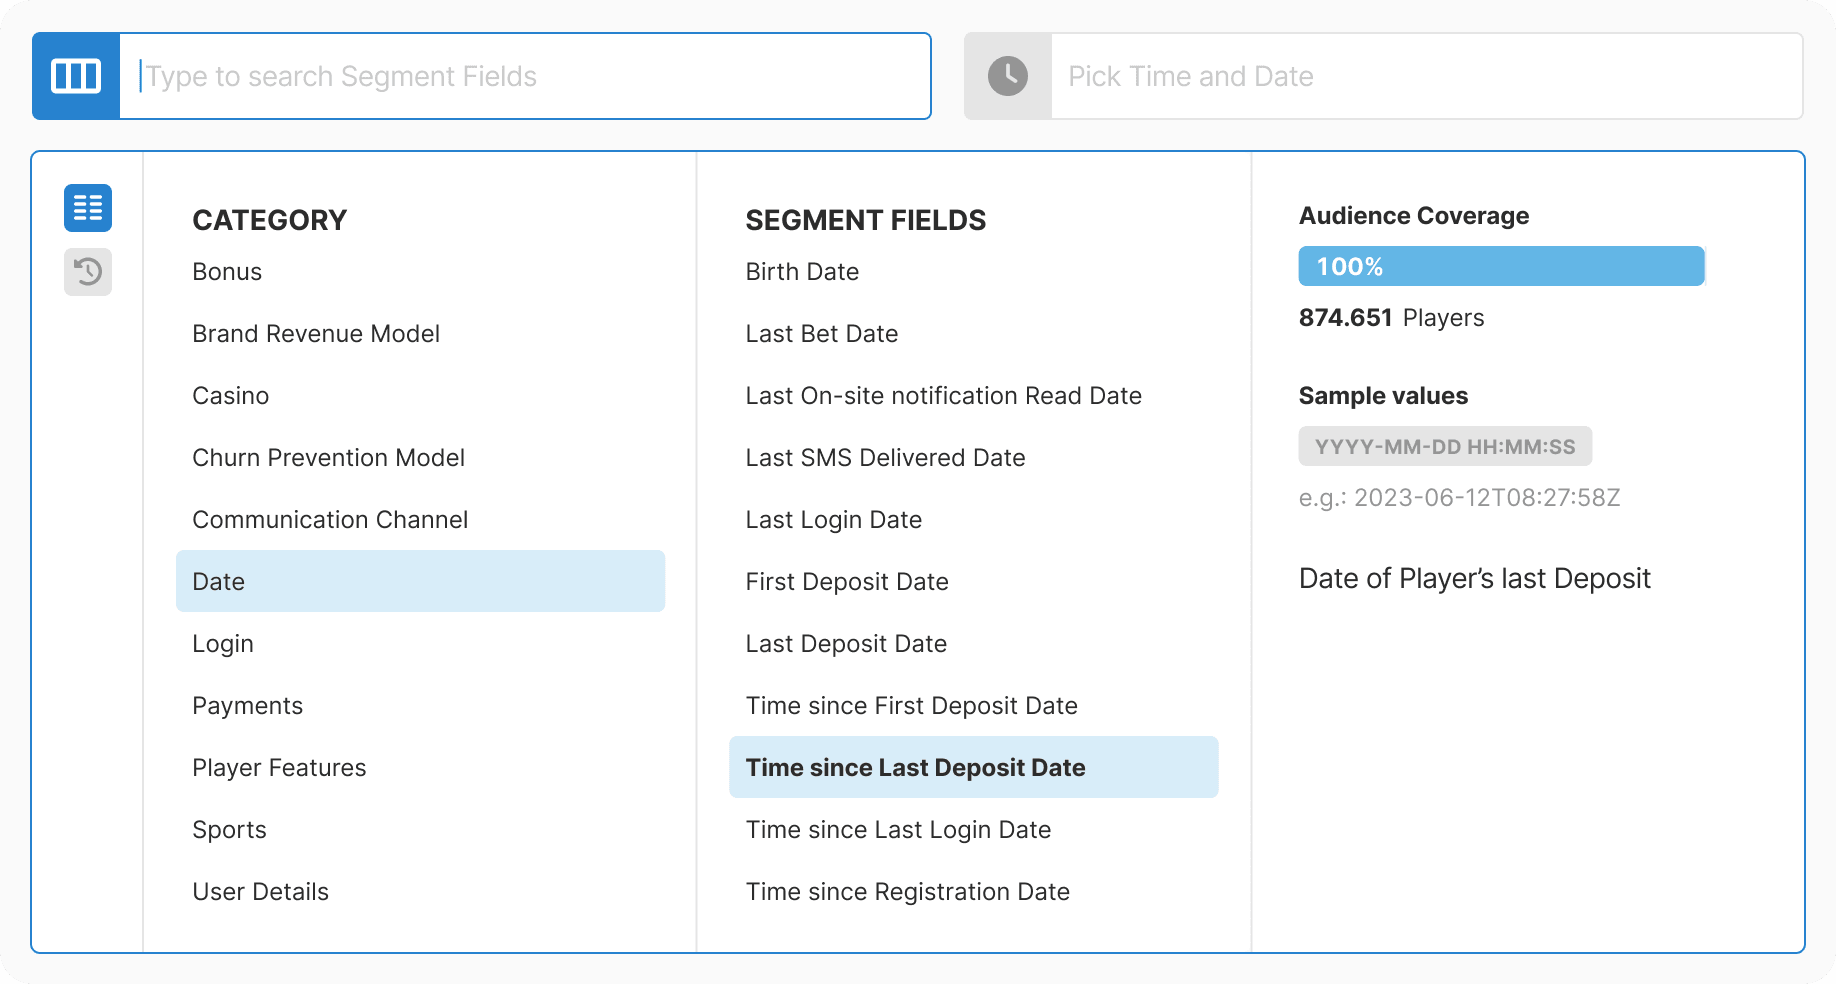
Task: Select the Payments category
Action: 247,705
